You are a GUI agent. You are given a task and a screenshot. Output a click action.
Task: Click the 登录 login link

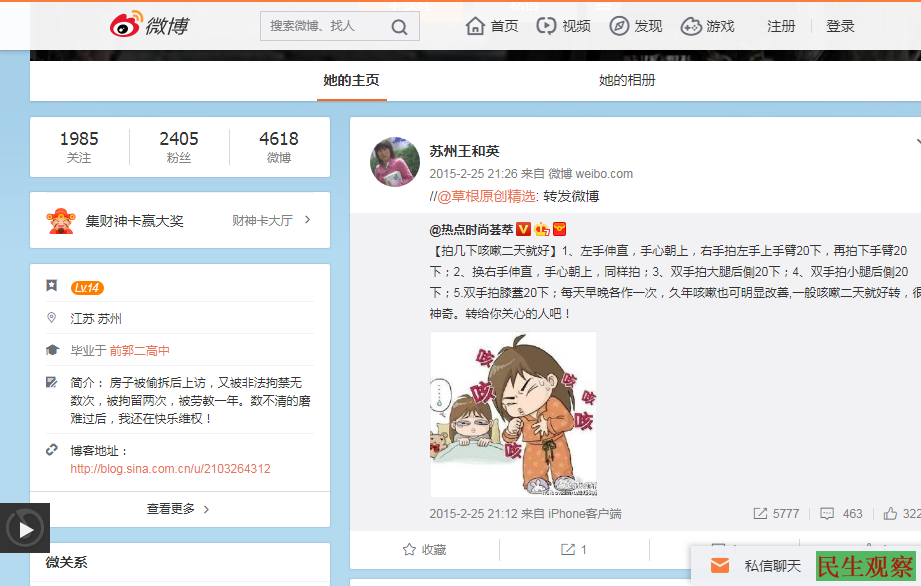(840, 26)
